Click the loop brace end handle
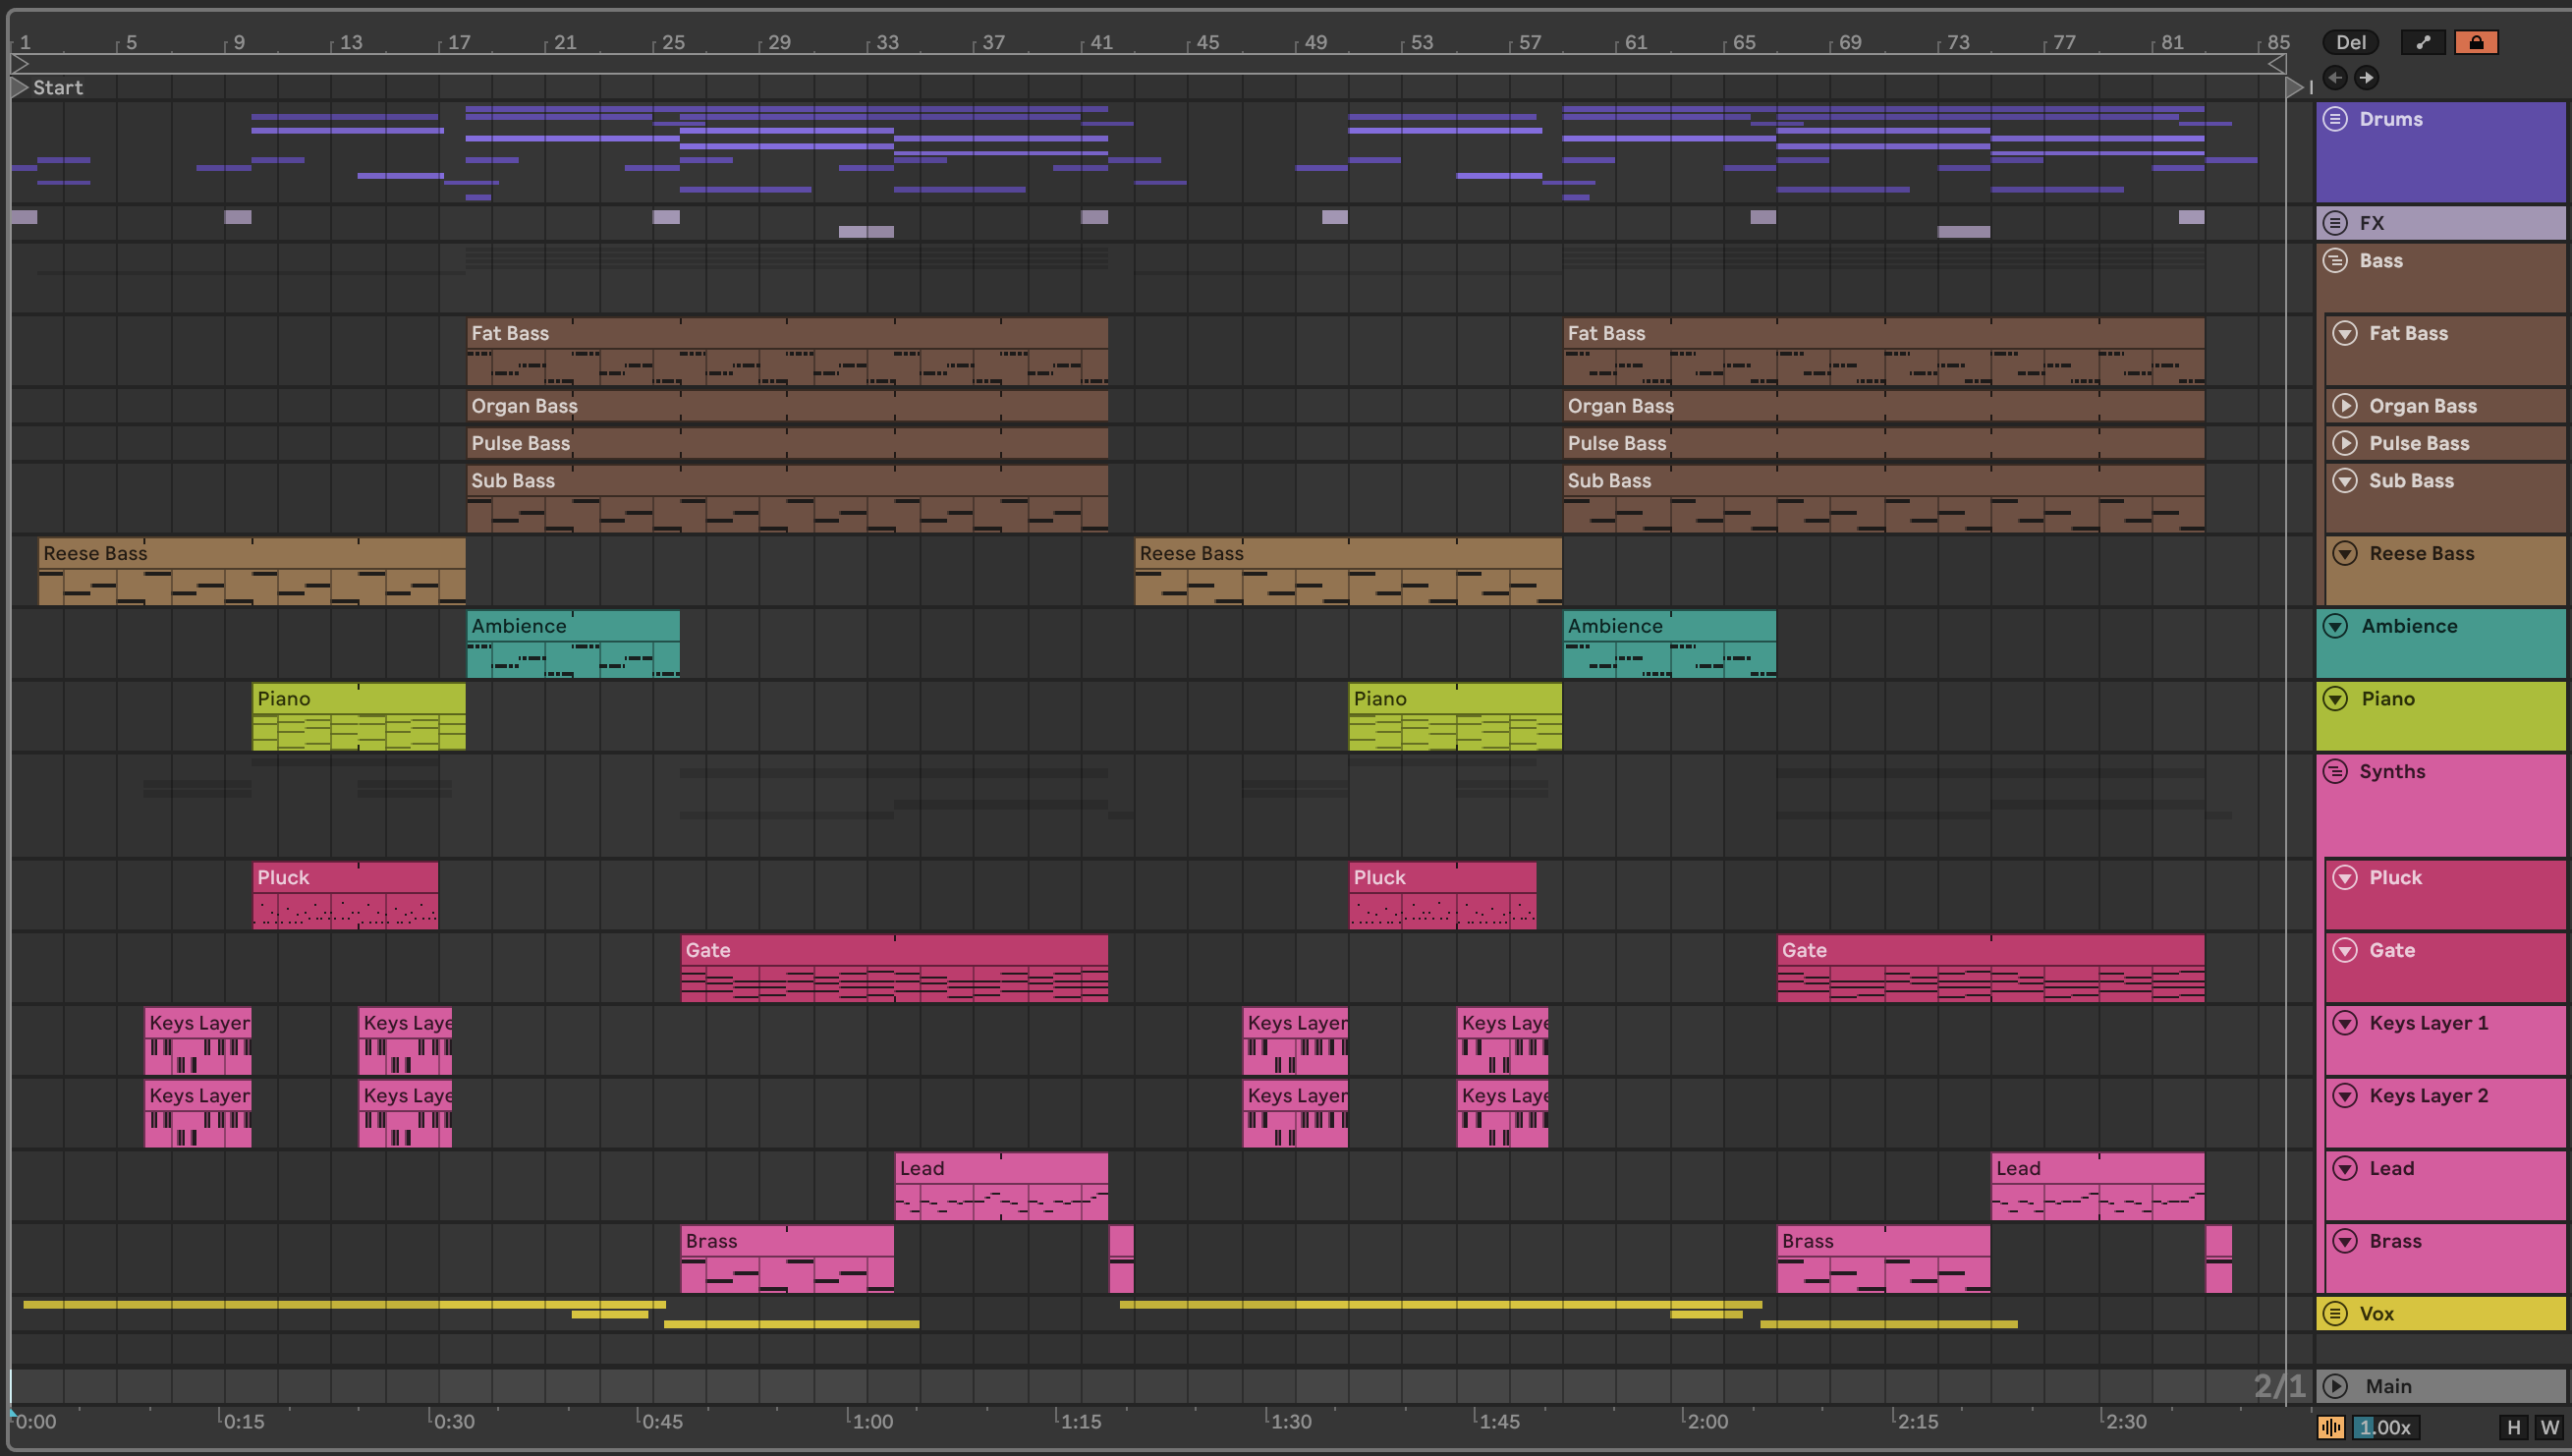 click(2276, 64)
